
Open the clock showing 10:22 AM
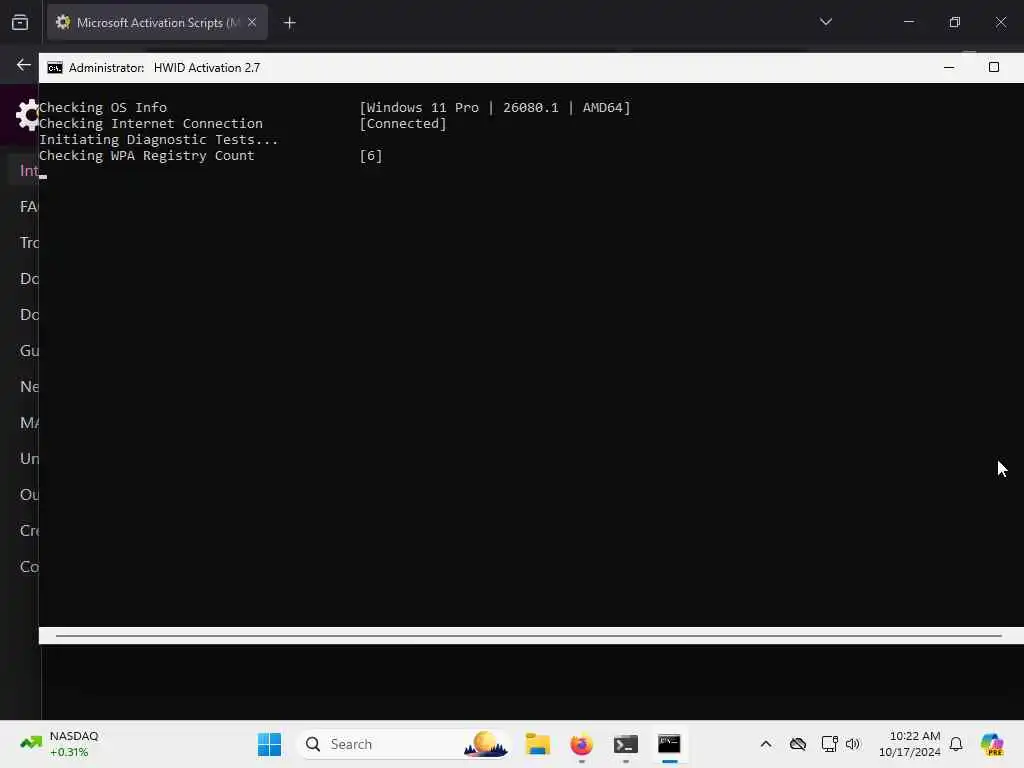coord(909,744)
